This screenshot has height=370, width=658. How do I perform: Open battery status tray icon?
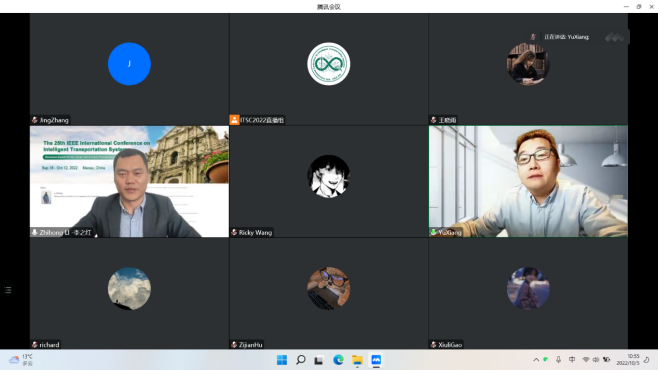(606, 360)
